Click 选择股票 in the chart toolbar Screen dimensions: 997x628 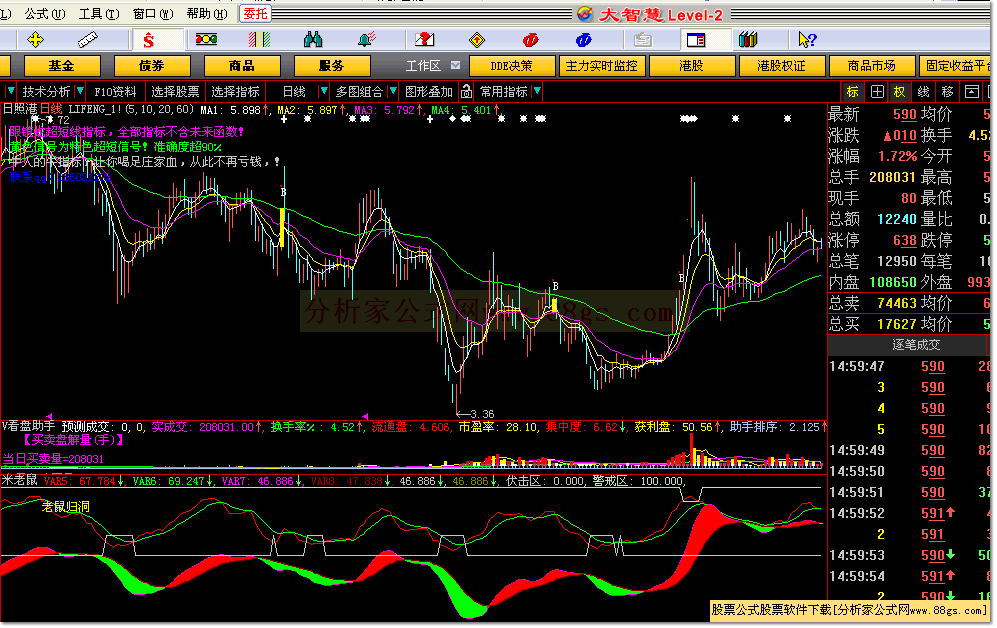point(175,92)
